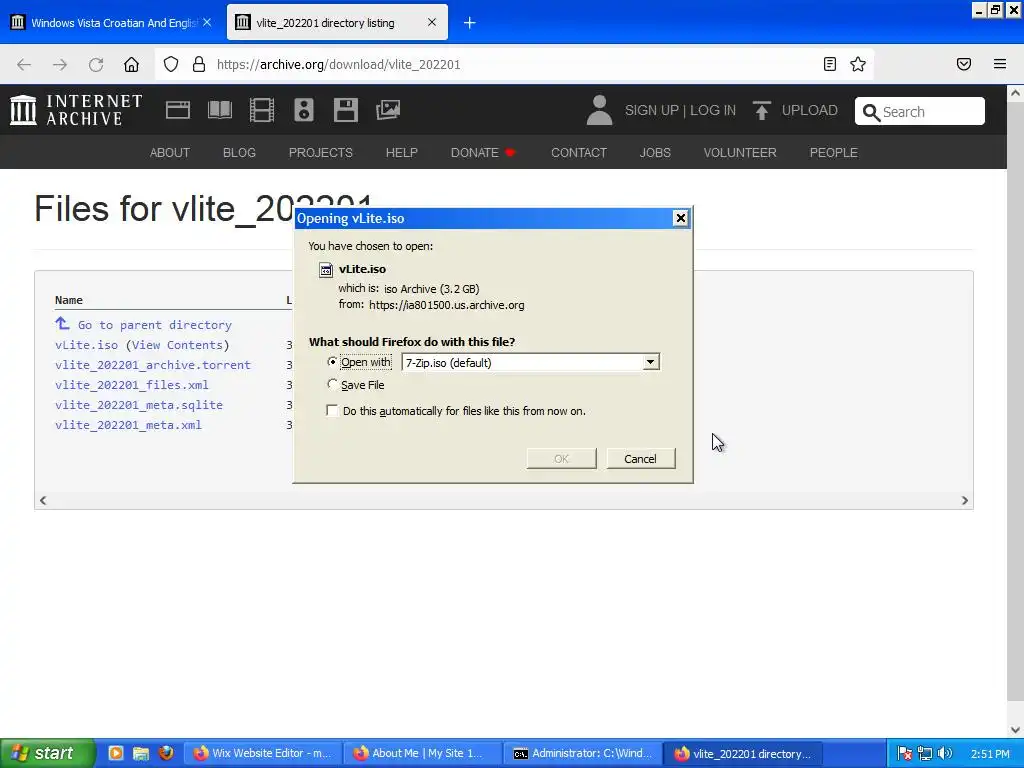Click the SIGN UP link
Viewport: 1024px width, 768px height.
tap(652, 110)
